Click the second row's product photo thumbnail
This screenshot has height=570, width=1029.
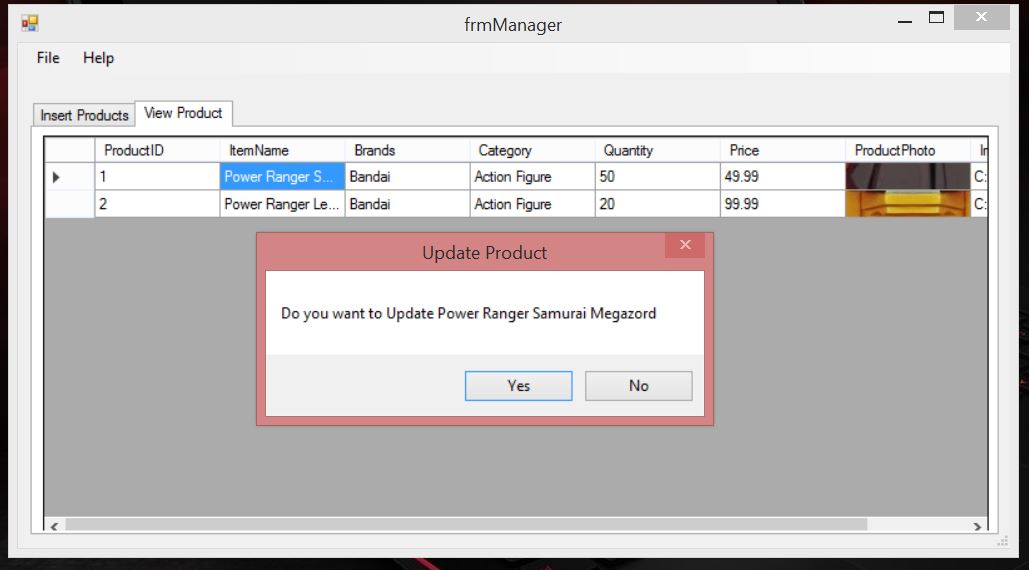pyautogui.click(x=906, y=204)
